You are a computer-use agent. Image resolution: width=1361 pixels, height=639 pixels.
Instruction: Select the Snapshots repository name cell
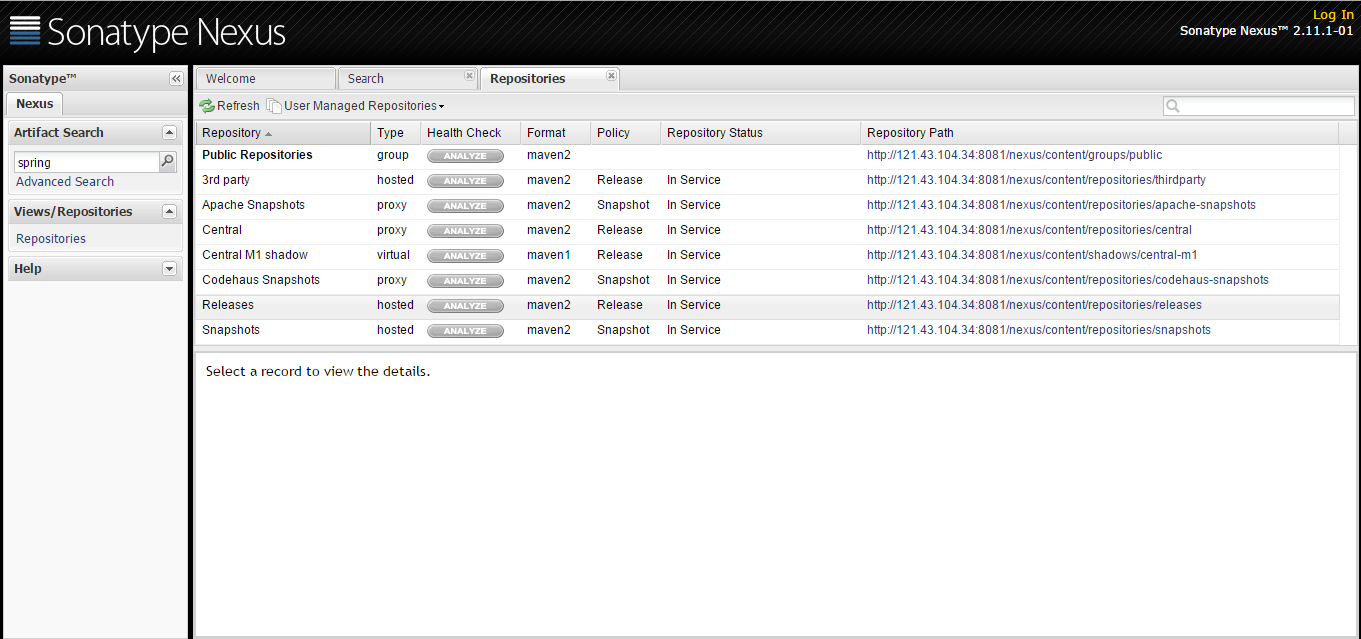231,330
